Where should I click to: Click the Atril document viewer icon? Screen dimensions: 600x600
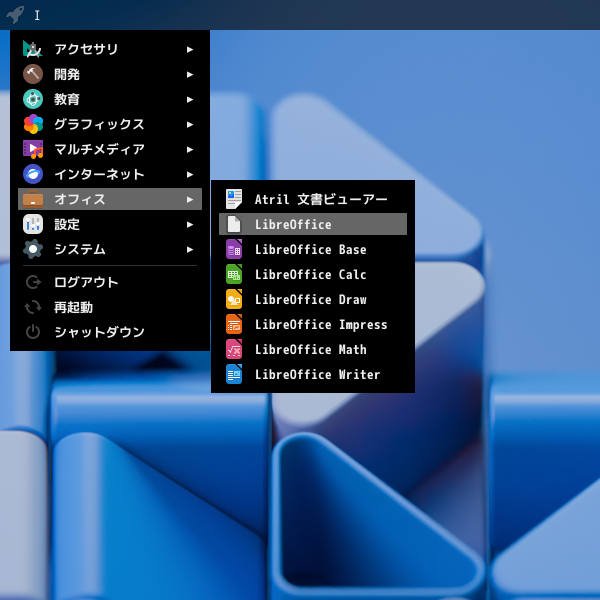click(234, 199)
